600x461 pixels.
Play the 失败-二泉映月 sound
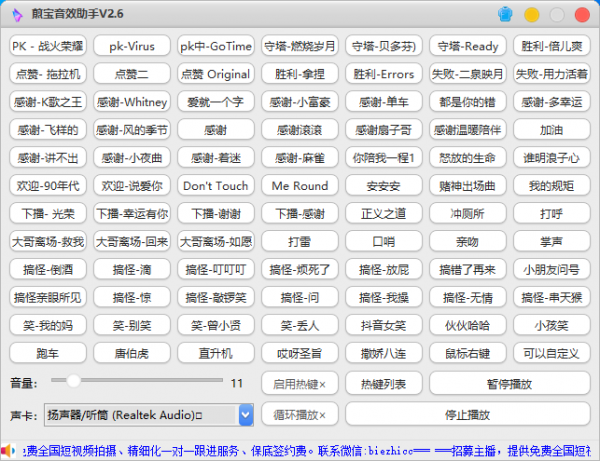pos(468,74)
